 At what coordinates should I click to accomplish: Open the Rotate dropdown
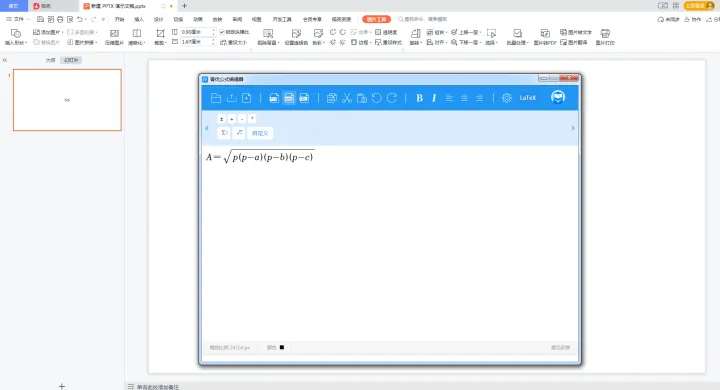point(415,37)
